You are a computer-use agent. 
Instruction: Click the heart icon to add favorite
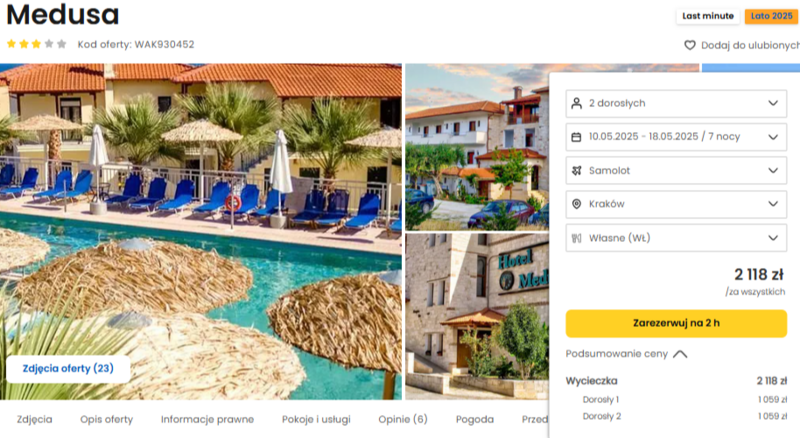coord(690,45)
